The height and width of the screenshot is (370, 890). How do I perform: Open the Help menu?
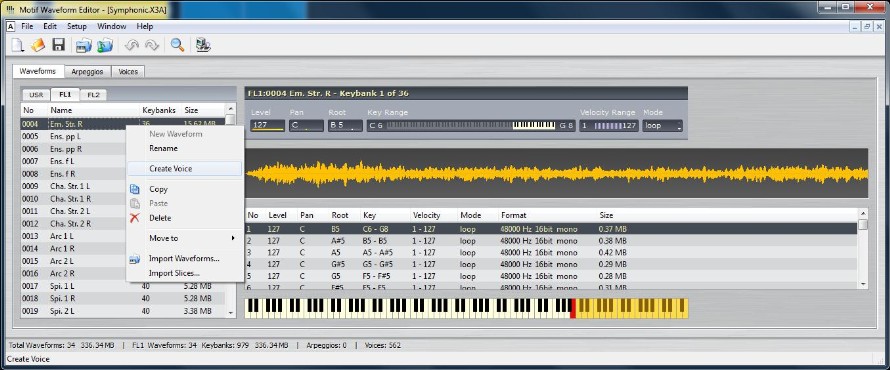pos(145,27)
